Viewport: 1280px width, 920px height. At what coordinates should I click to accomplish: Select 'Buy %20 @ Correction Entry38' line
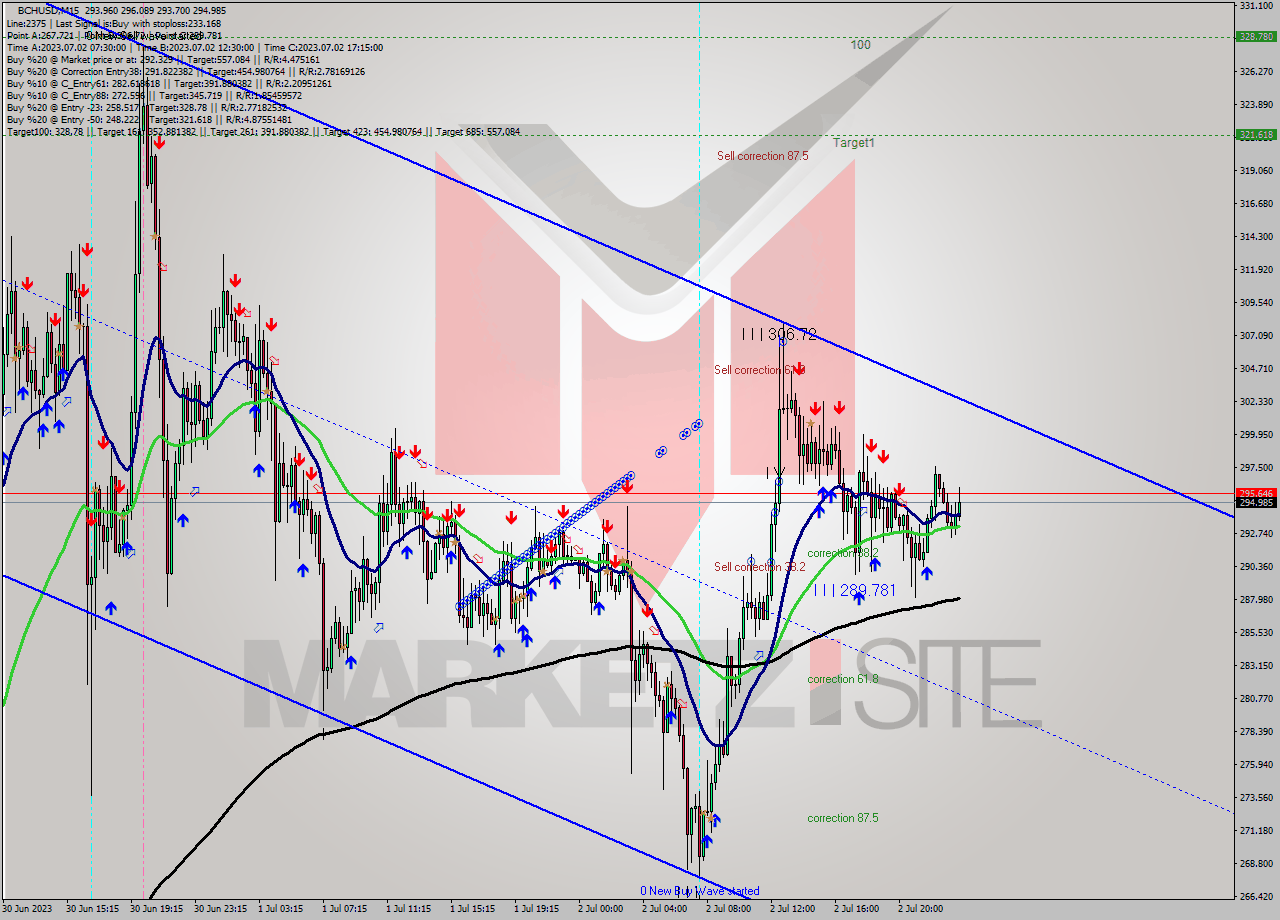[x=186, y=71]
